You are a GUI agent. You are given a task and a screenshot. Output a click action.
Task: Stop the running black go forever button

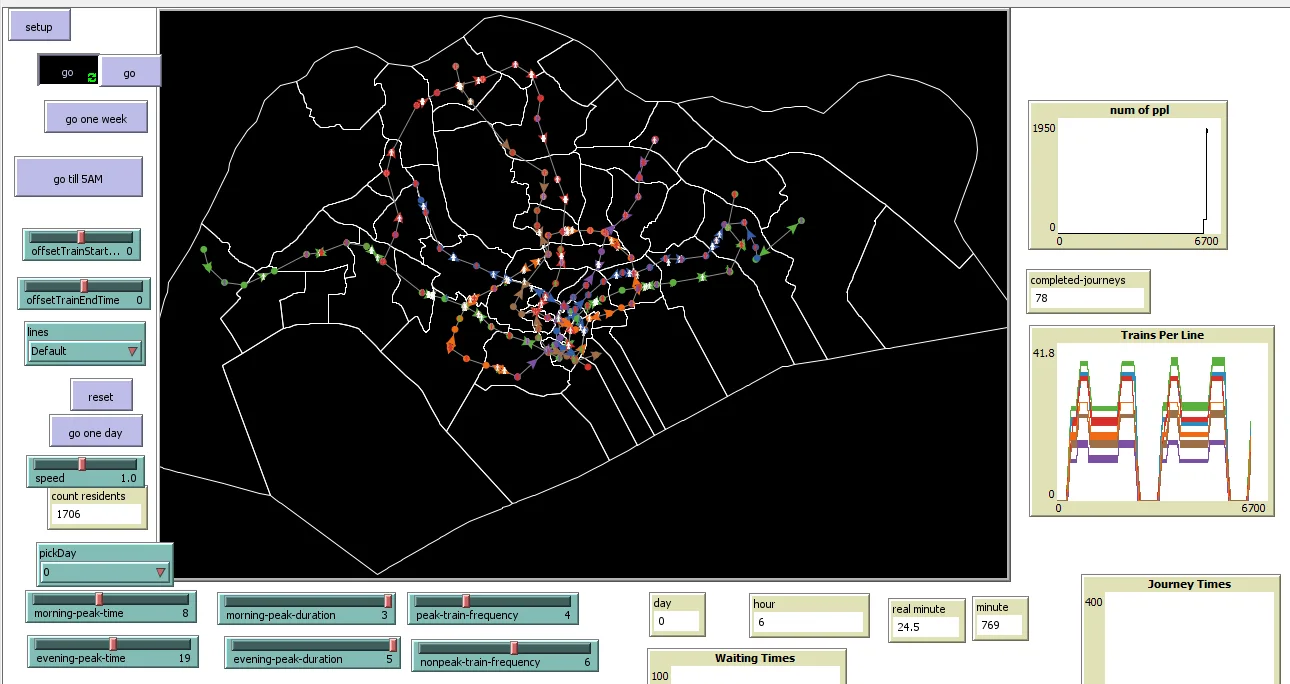(69, 70)
